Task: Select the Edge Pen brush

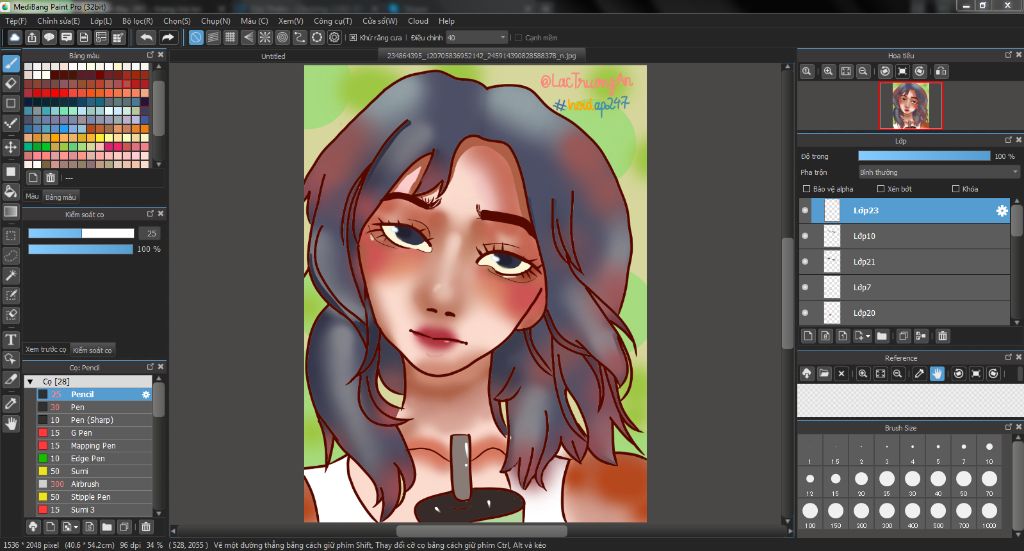Action: (94, 458)
